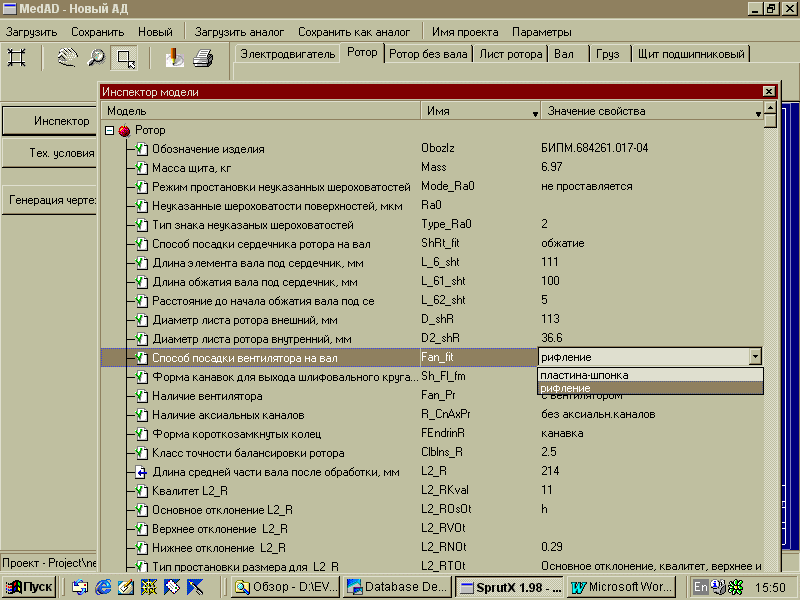Click the print icon in toolbar
Image resolution: width=800 pixels, height=600 pixels.
[x=202, y=58]
